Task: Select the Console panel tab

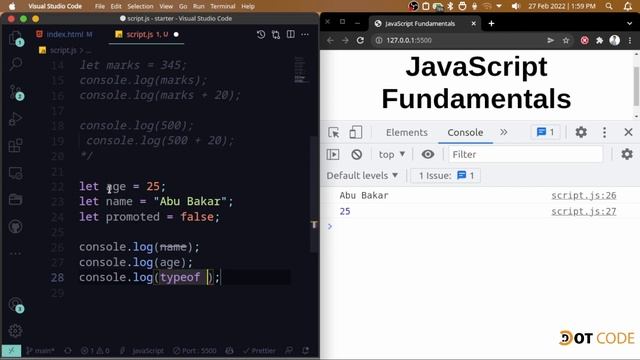Action: point(465,132)
